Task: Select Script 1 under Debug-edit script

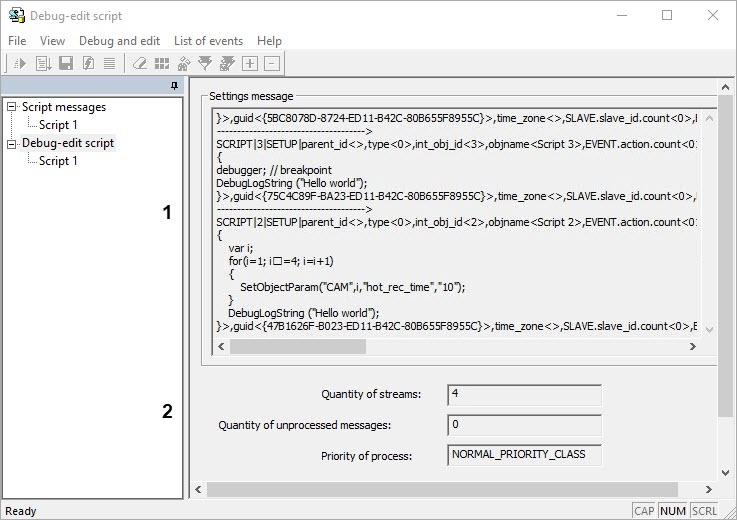Action: tap(58, 161)
